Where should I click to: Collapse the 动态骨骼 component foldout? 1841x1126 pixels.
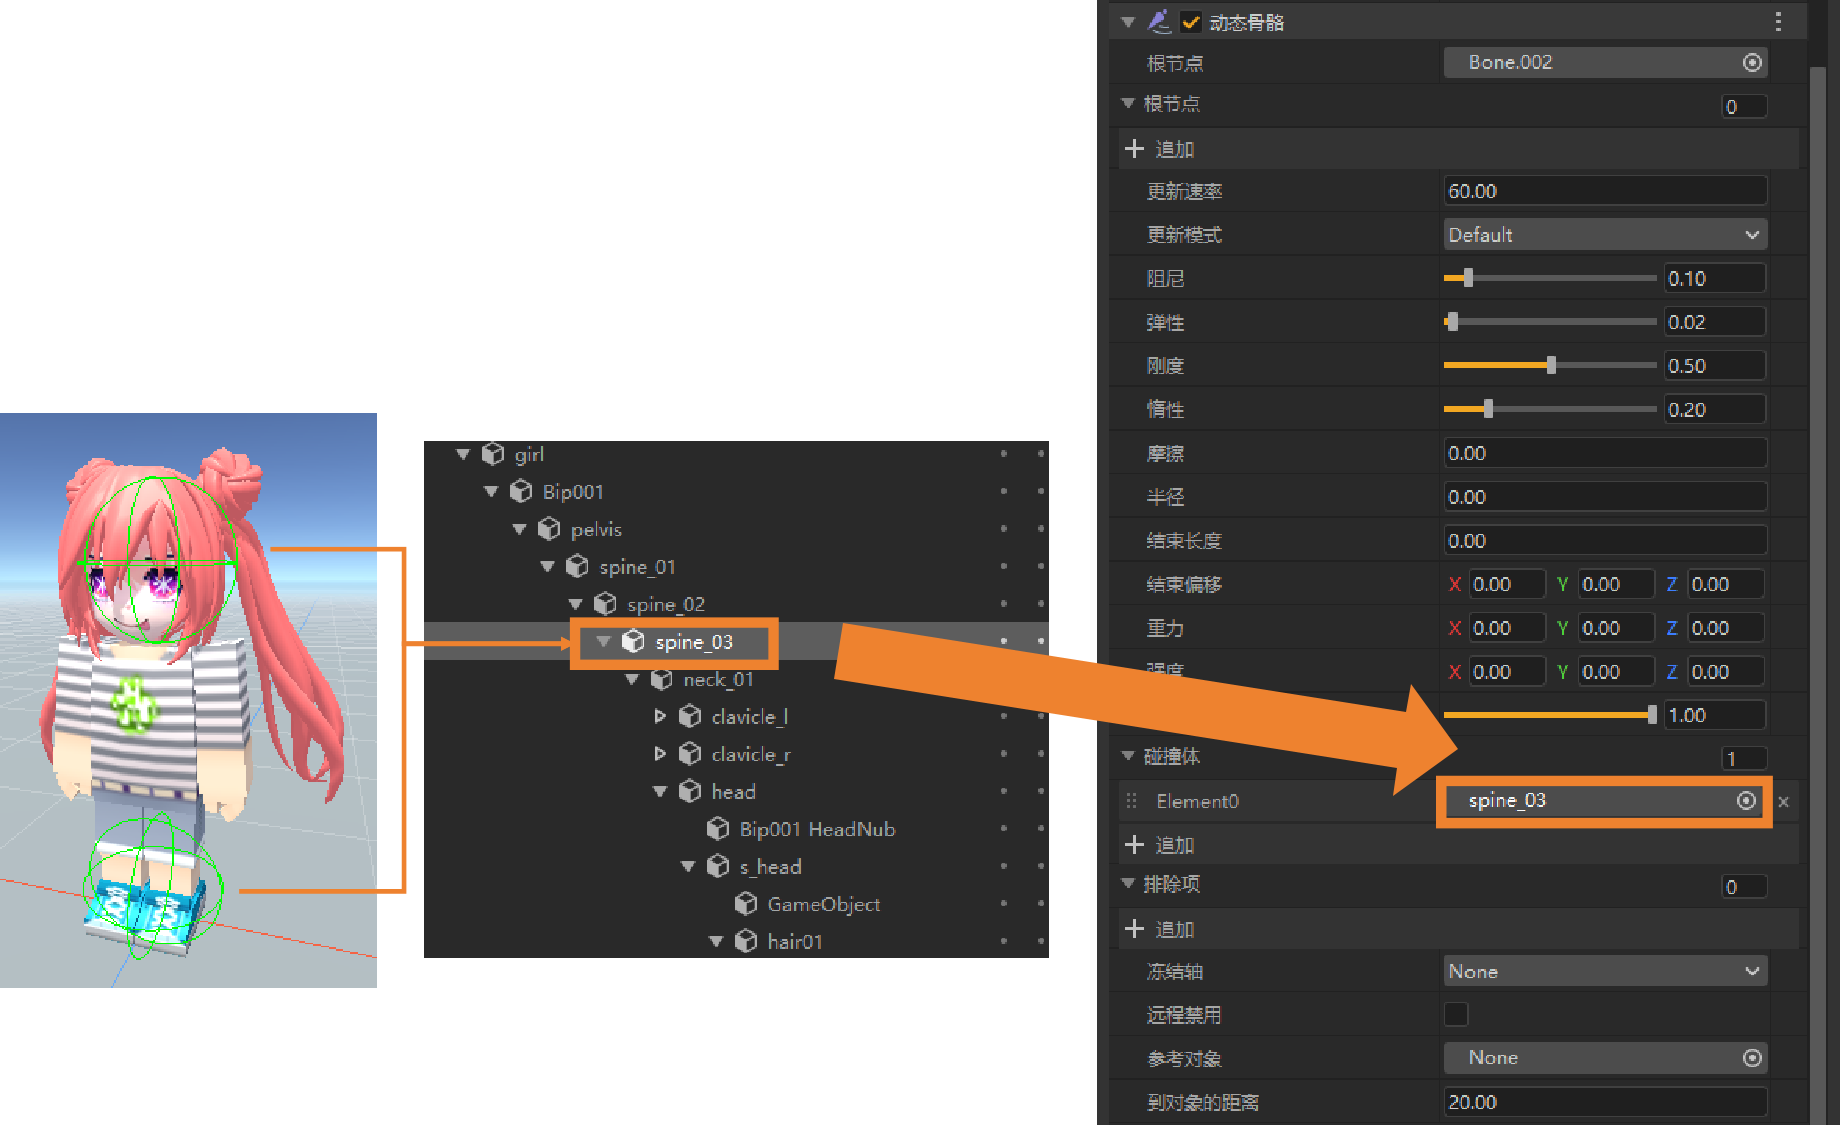(x=1129, y=22)
